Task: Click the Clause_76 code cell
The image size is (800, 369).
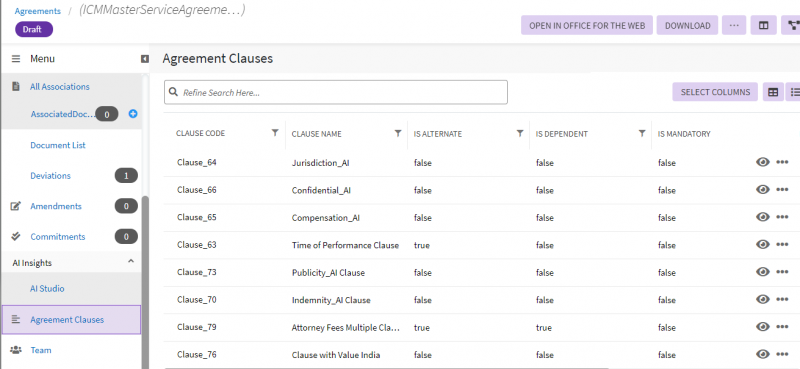Action: (x=197, y=354)
